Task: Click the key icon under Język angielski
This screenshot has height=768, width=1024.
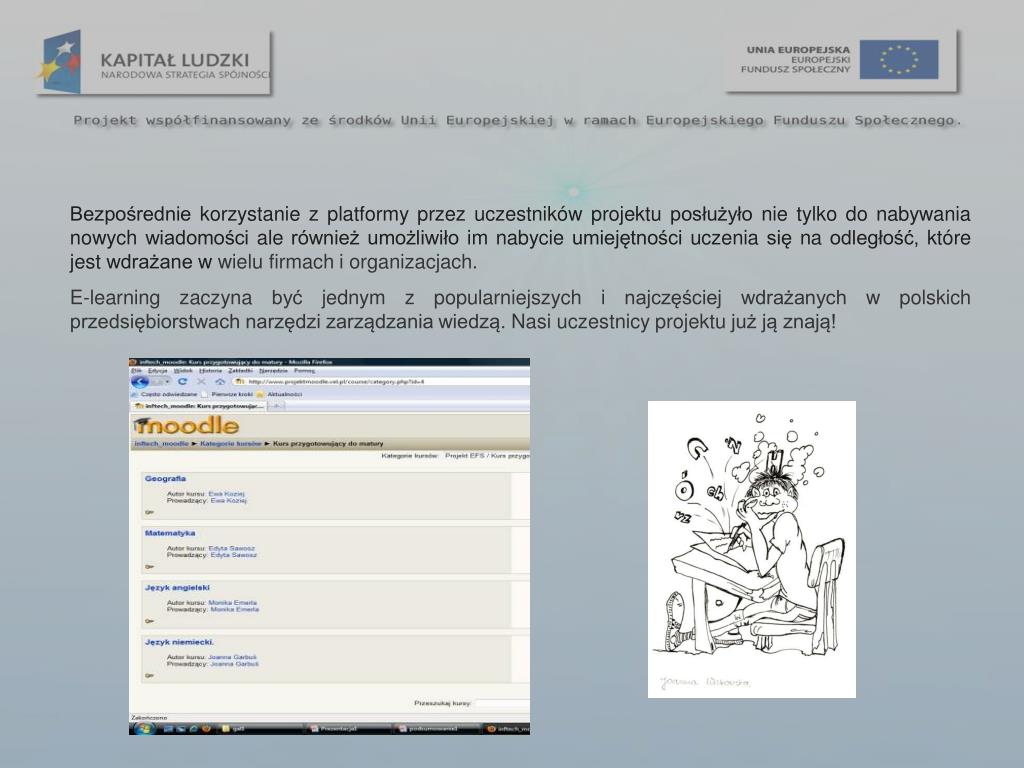Action: tap(149, 621)
